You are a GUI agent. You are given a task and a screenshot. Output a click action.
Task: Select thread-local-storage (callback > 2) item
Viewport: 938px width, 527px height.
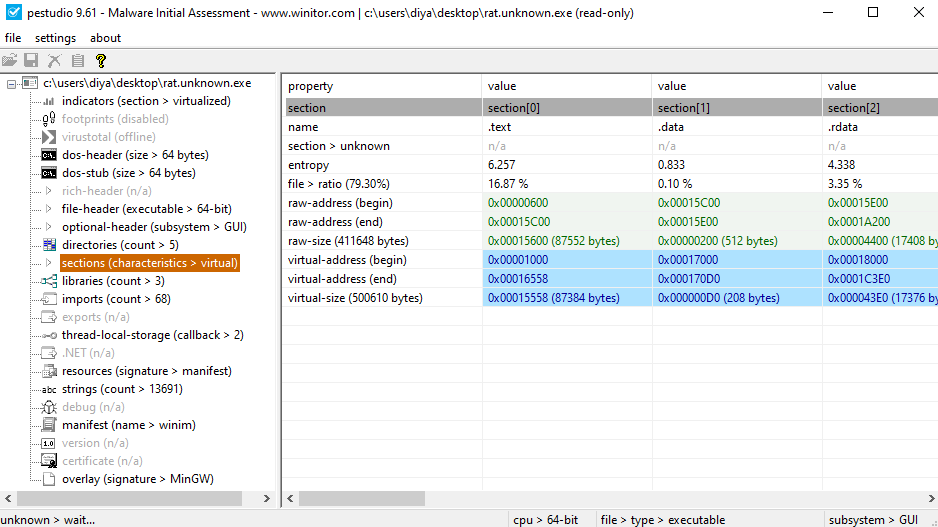point(153,335)
